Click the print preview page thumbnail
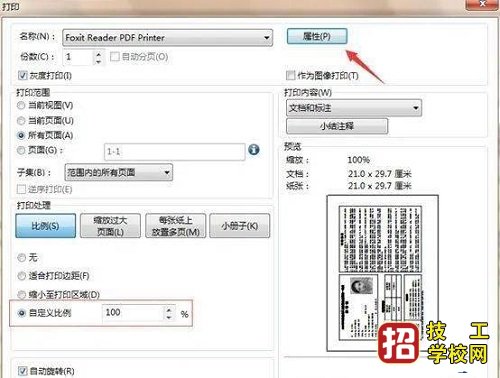The height and width of the screenshot is (378, 500). 382,273
